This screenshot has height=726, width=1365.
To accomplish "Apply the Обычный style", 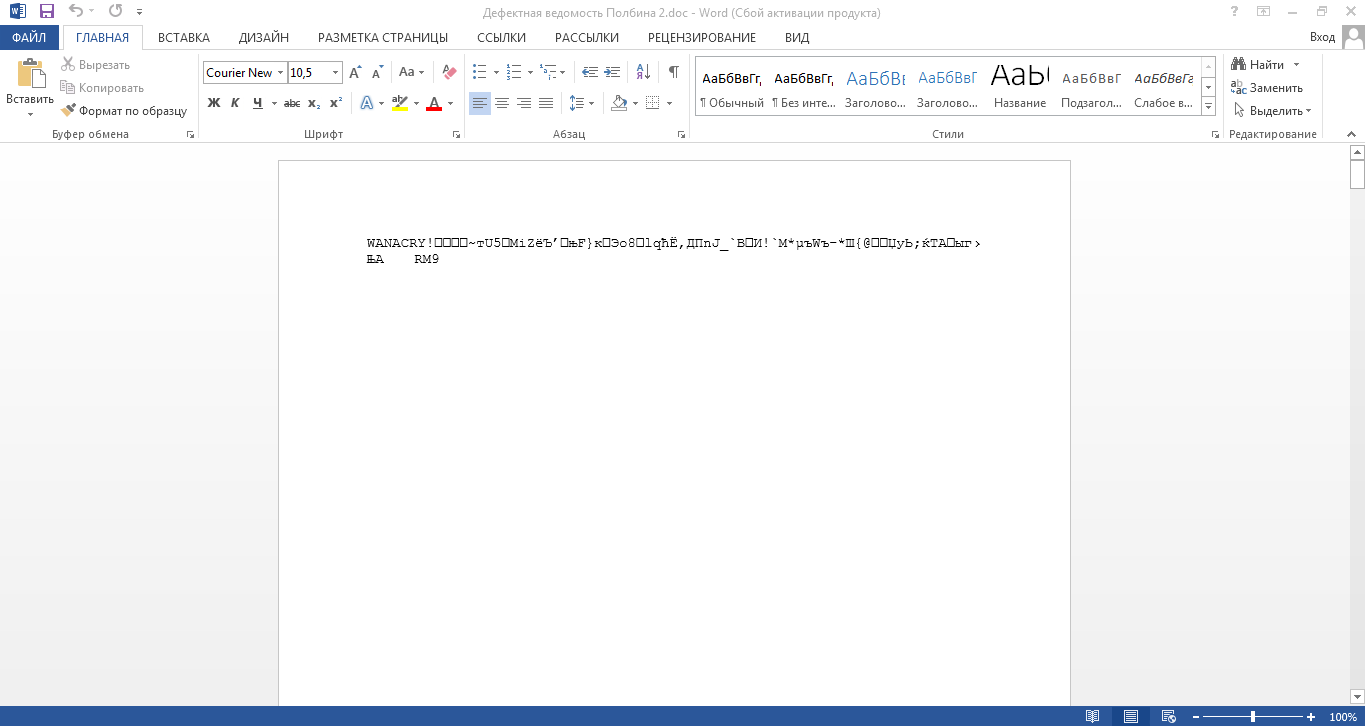I will point(732,87).
